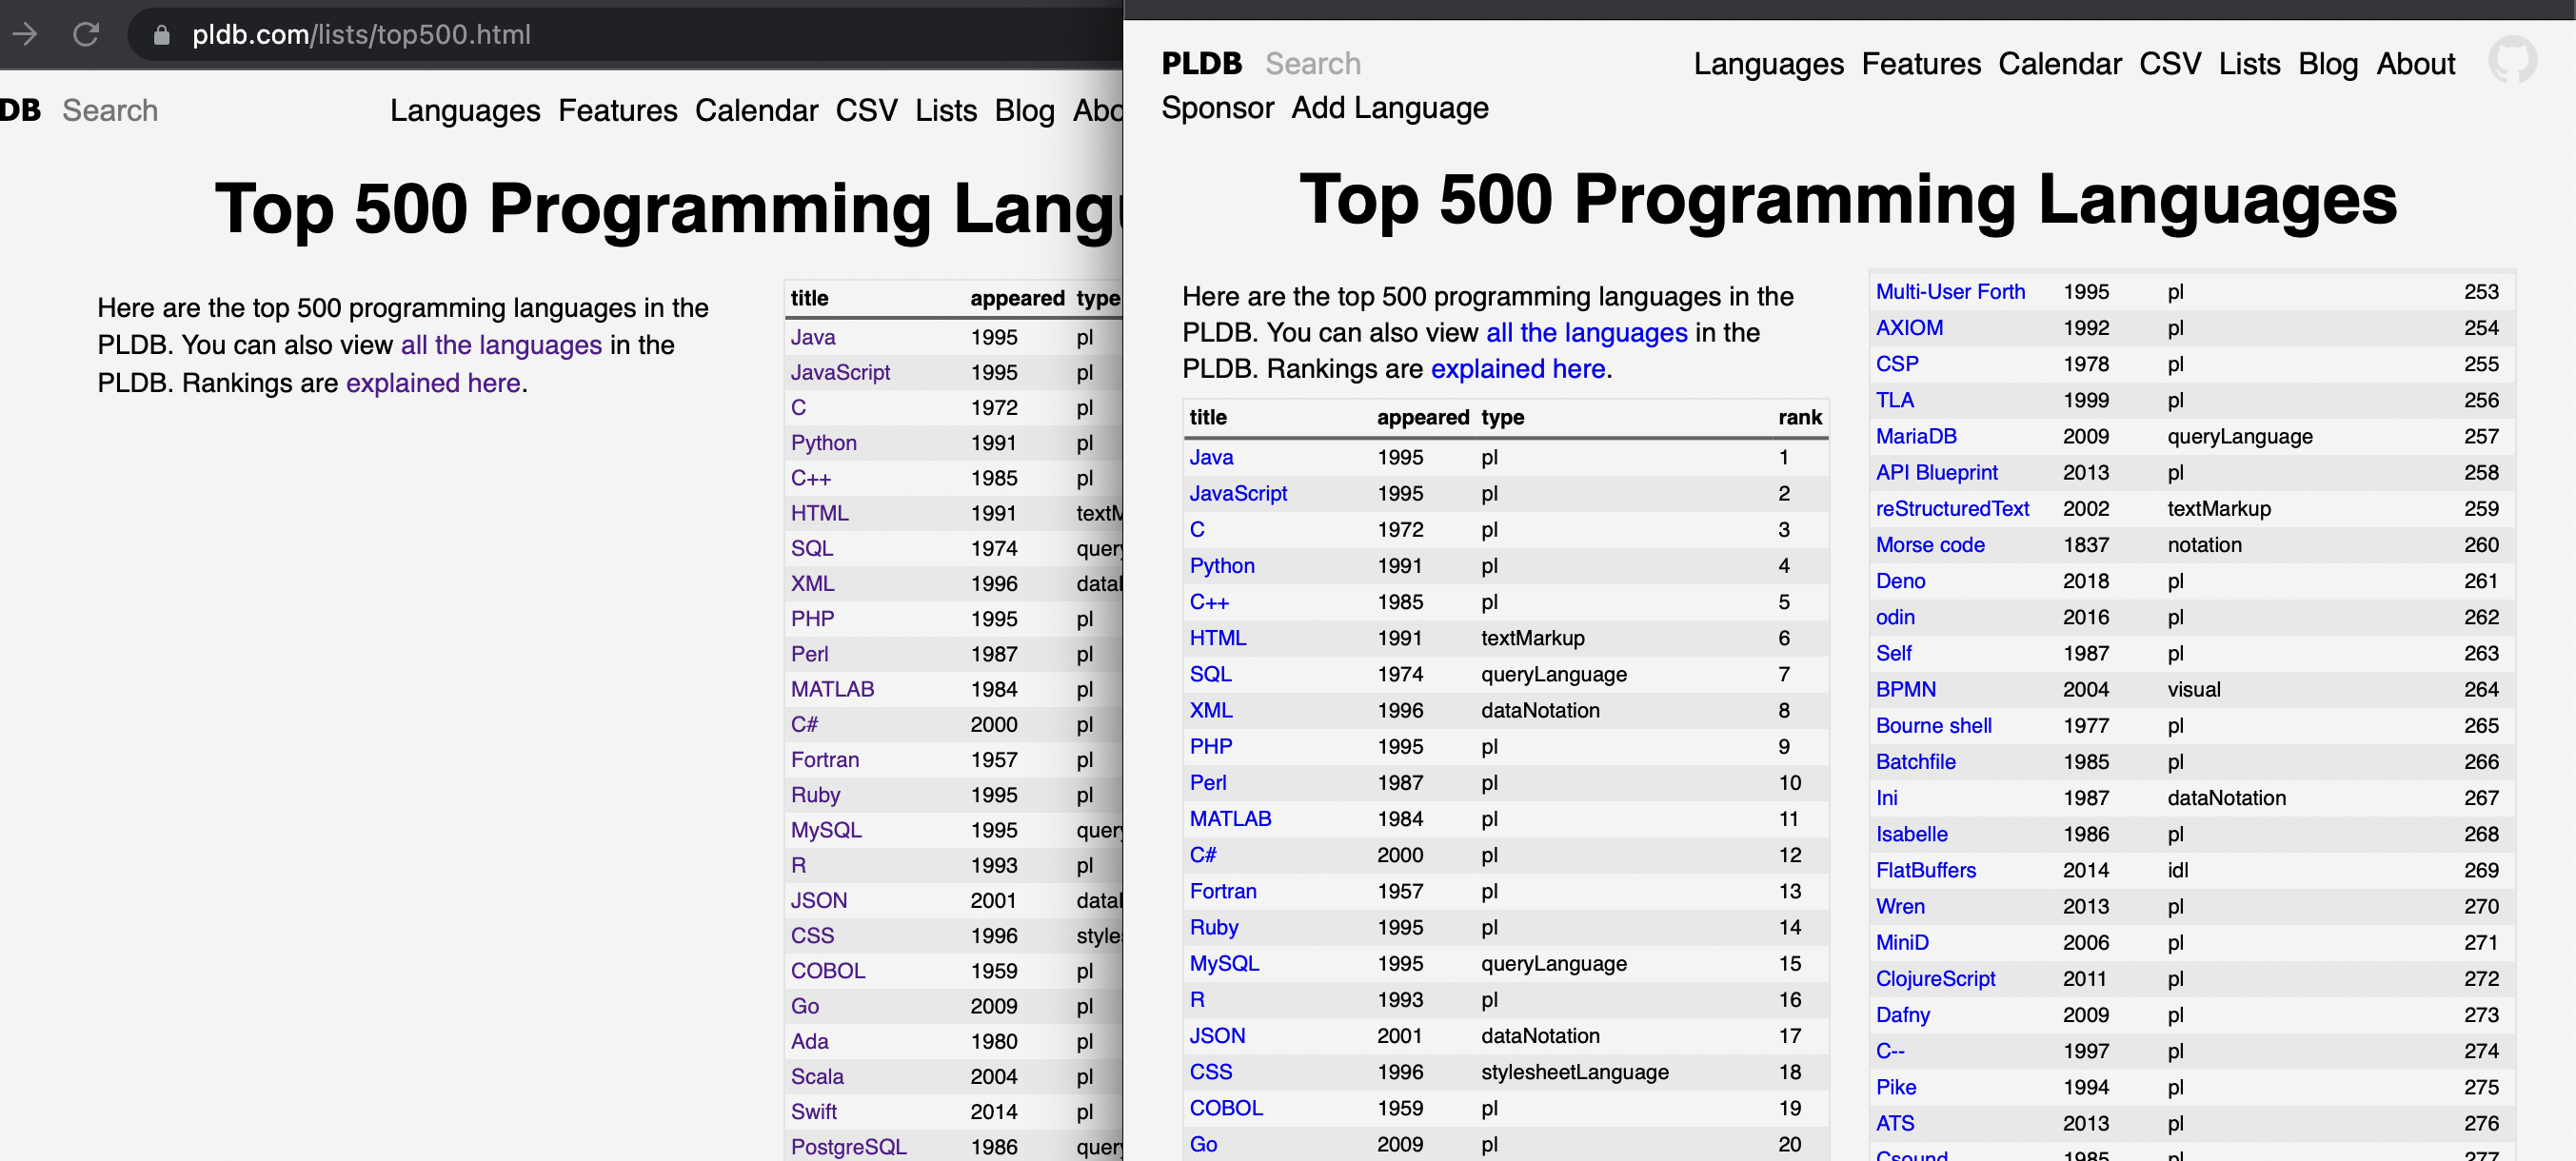The width and height of the screenshot is (2576, 1161).
Task: Focus the Search field in right window
Action: pyautogui.click(x=1312, y=63)
